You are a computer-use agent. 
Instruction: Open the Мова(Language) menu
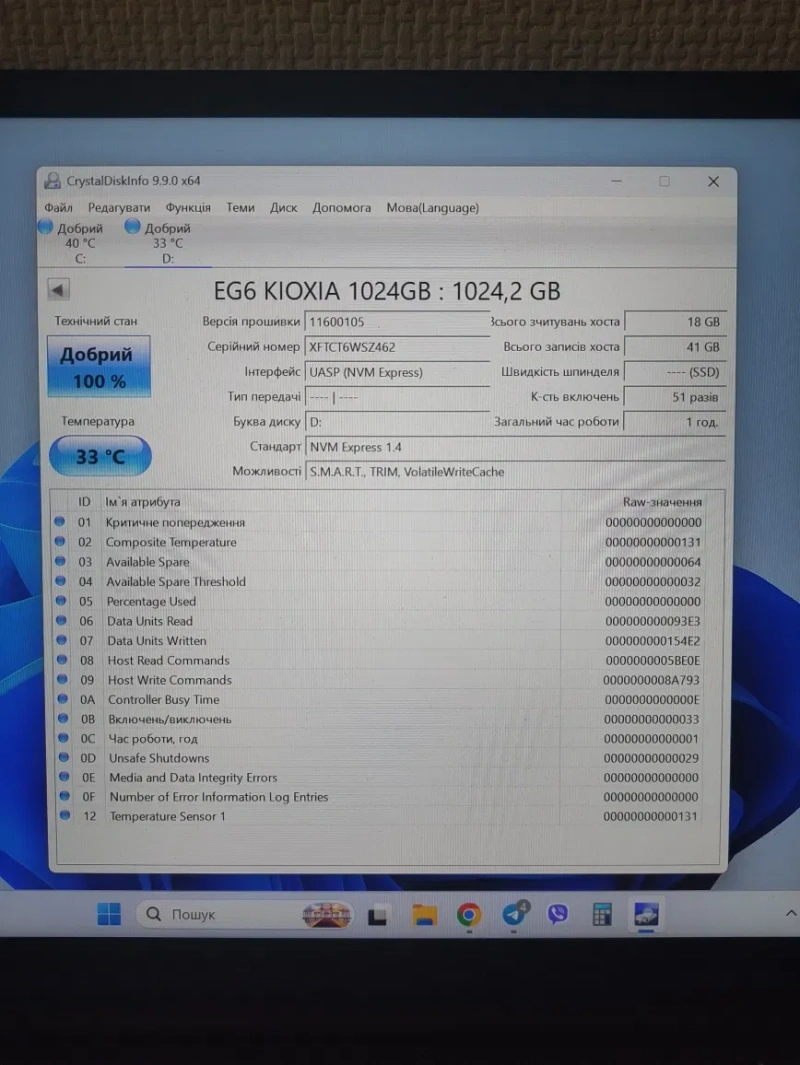tap(433, 208)
